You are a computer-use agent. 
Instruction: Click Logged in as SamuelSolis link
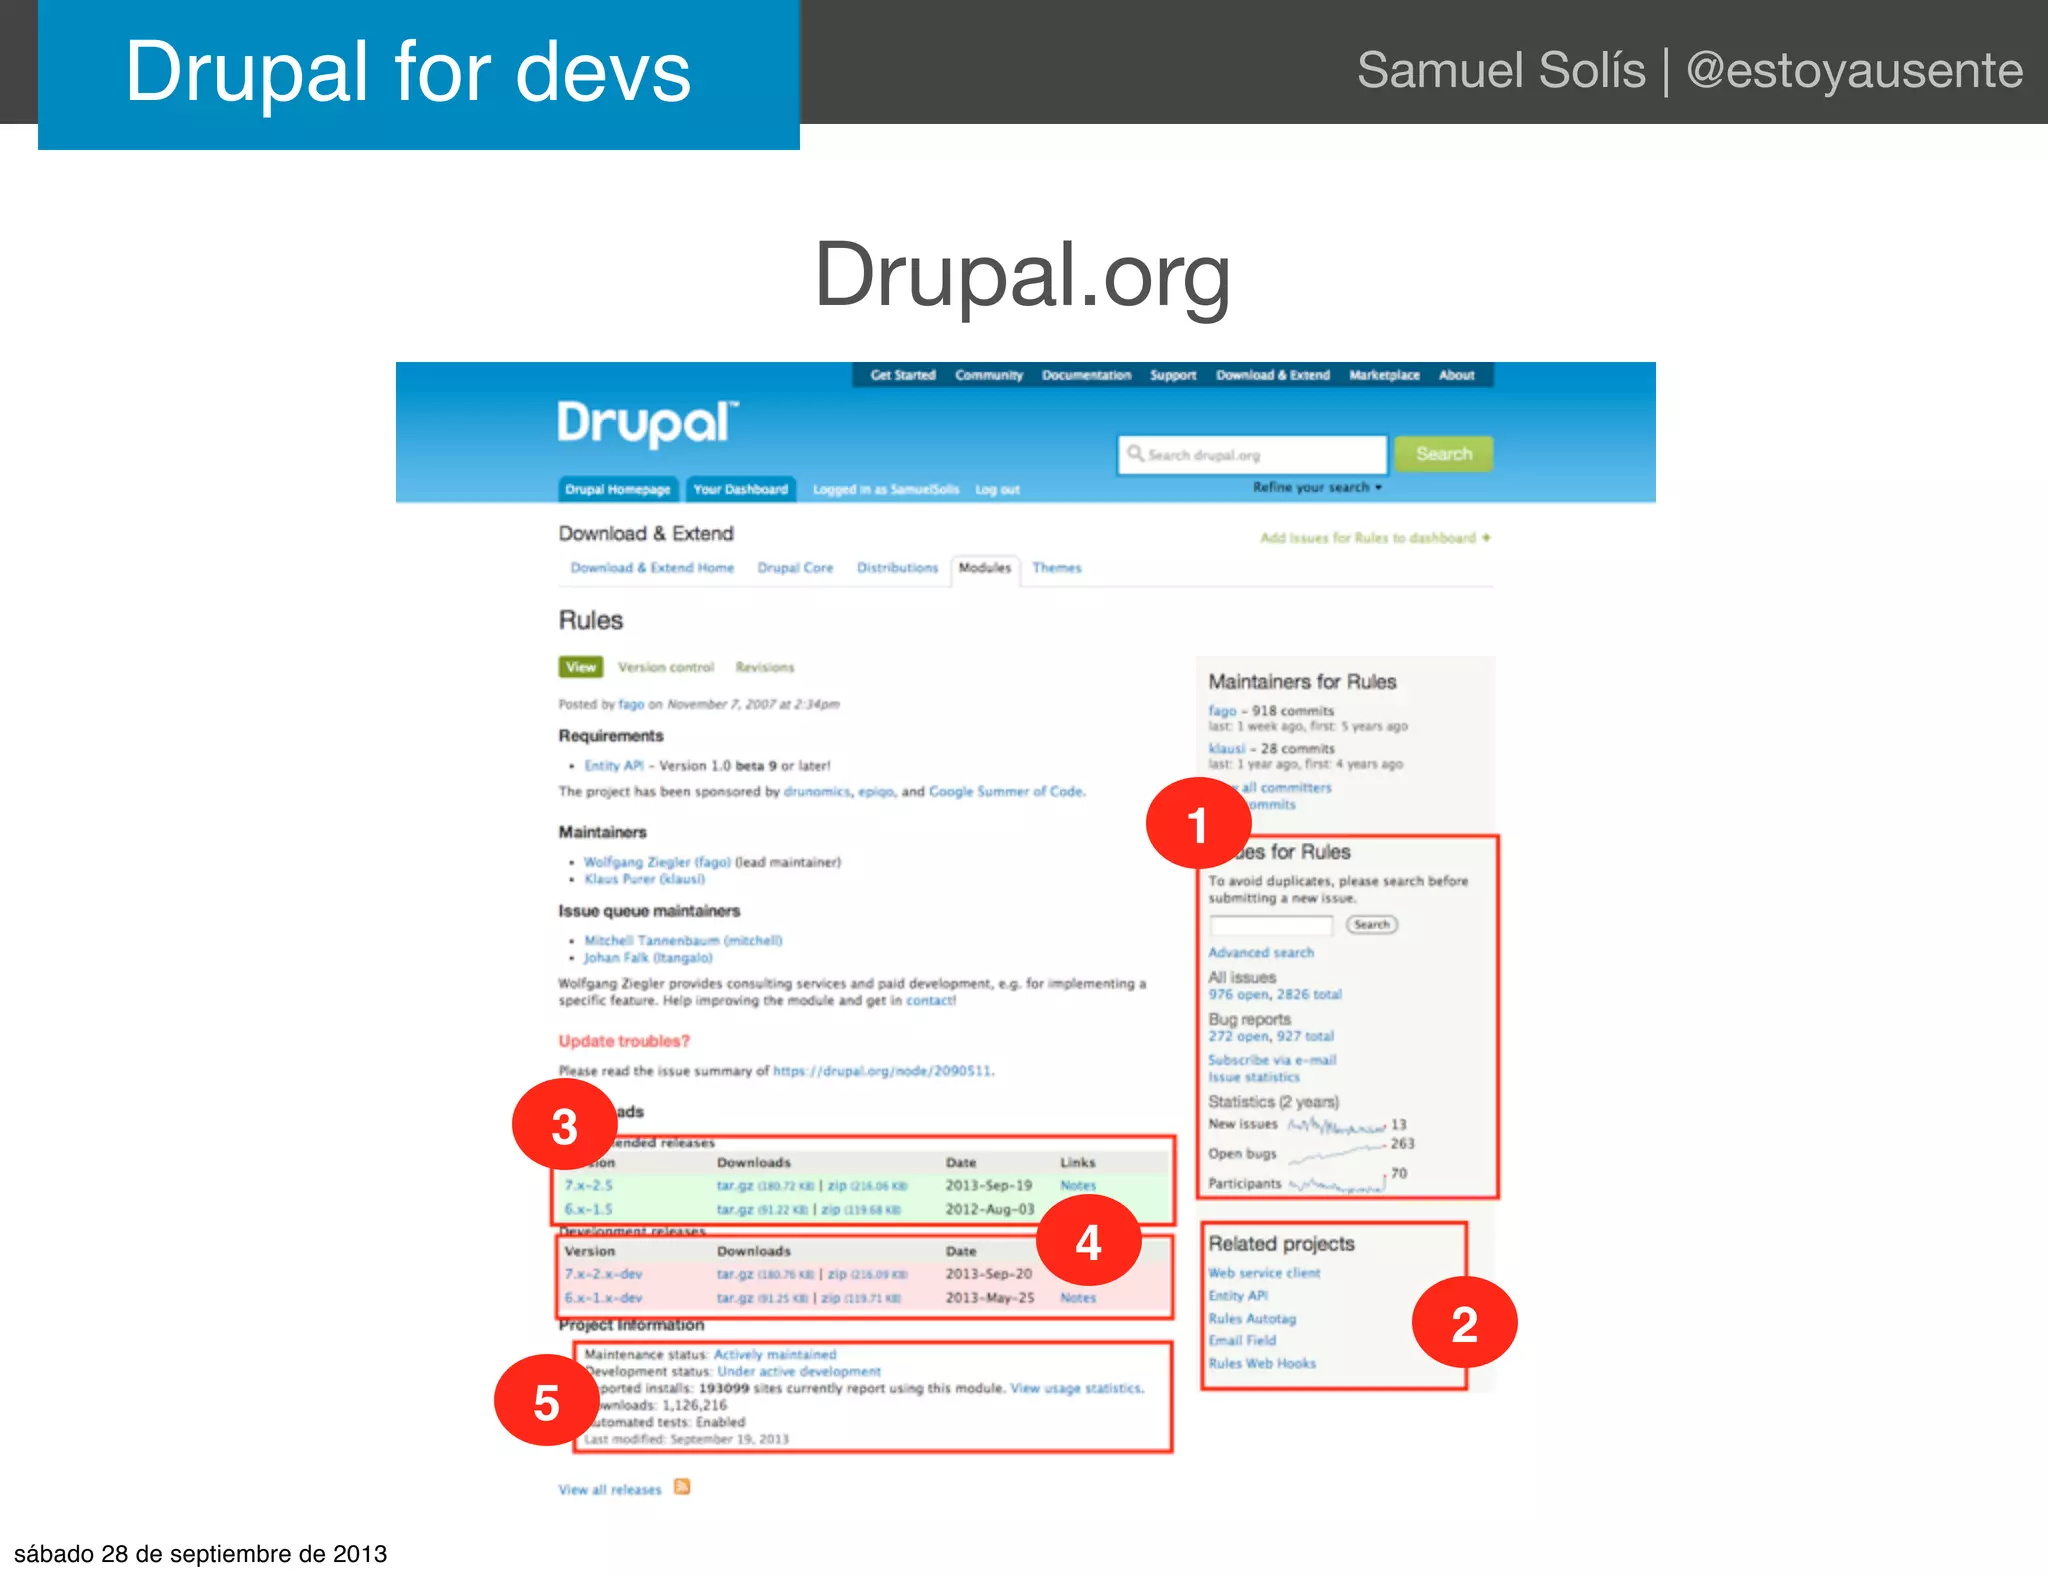[885, 489]
